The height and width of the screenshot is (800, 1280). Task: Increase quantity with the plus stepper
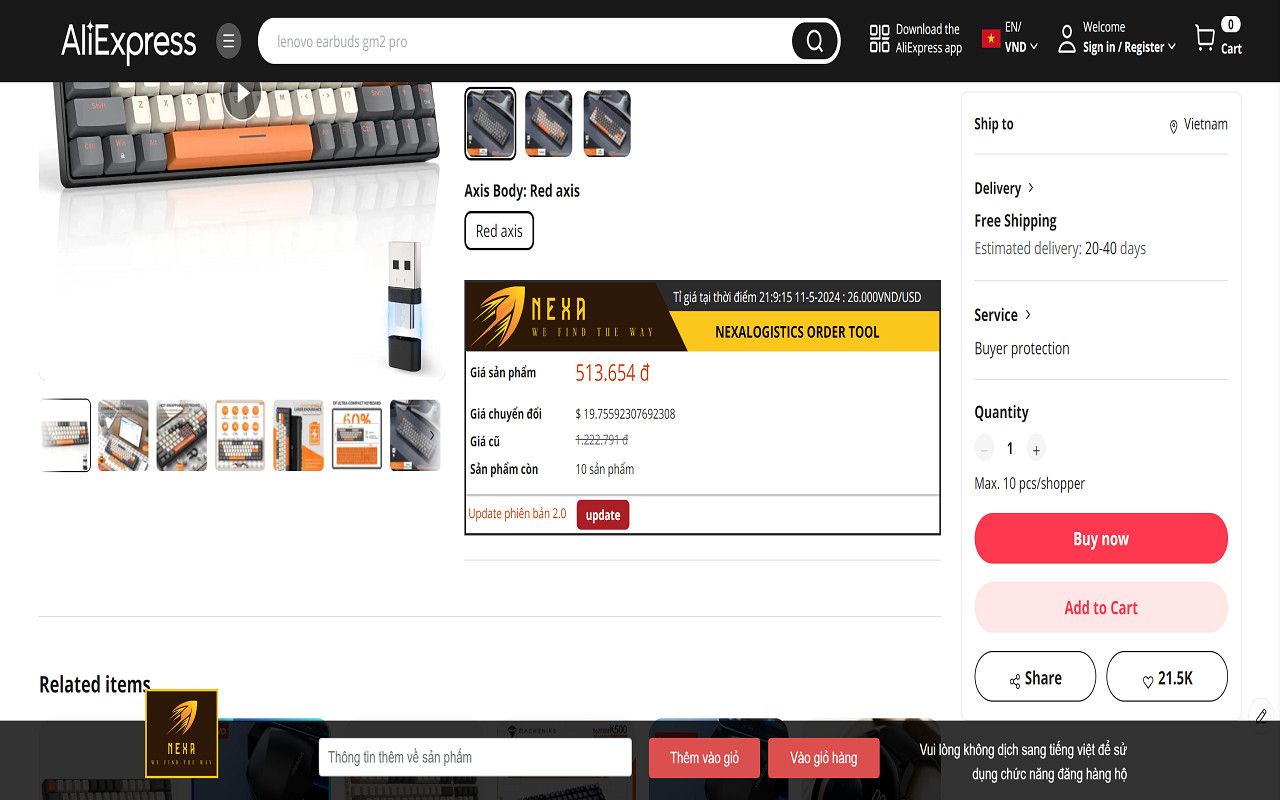1036,448
